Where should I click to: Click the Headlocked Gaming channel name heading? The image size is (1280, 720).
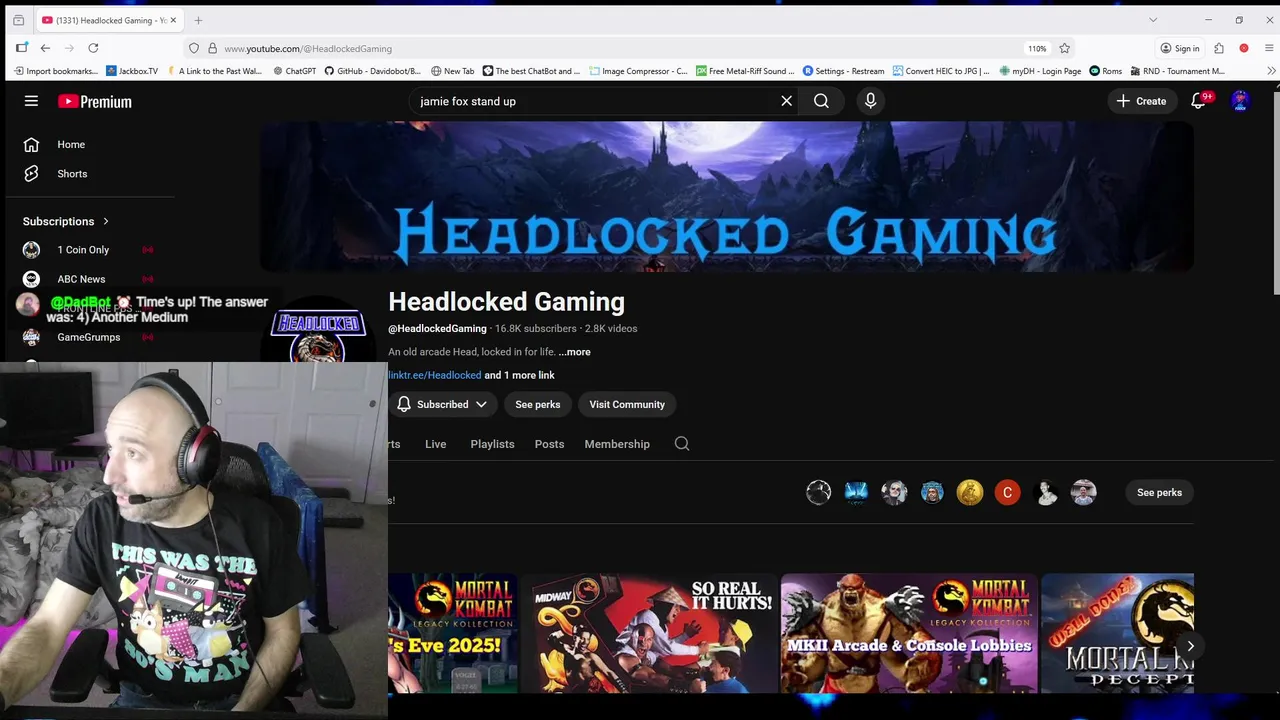pyautogui.click(x=506, y=302)
